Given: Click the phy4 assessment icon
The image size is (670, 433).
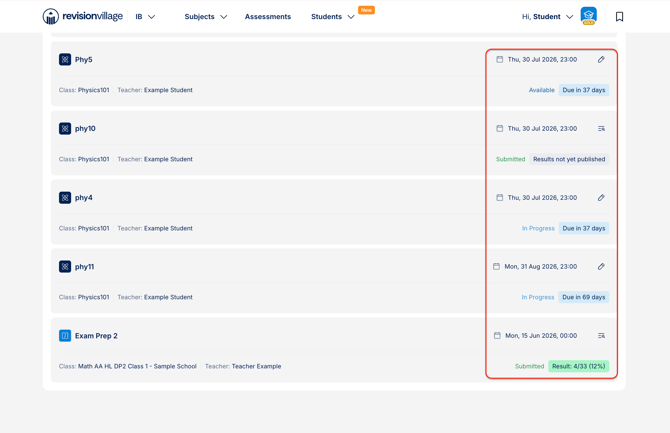Looking at the screenshot, I should [x=65, y=198].
